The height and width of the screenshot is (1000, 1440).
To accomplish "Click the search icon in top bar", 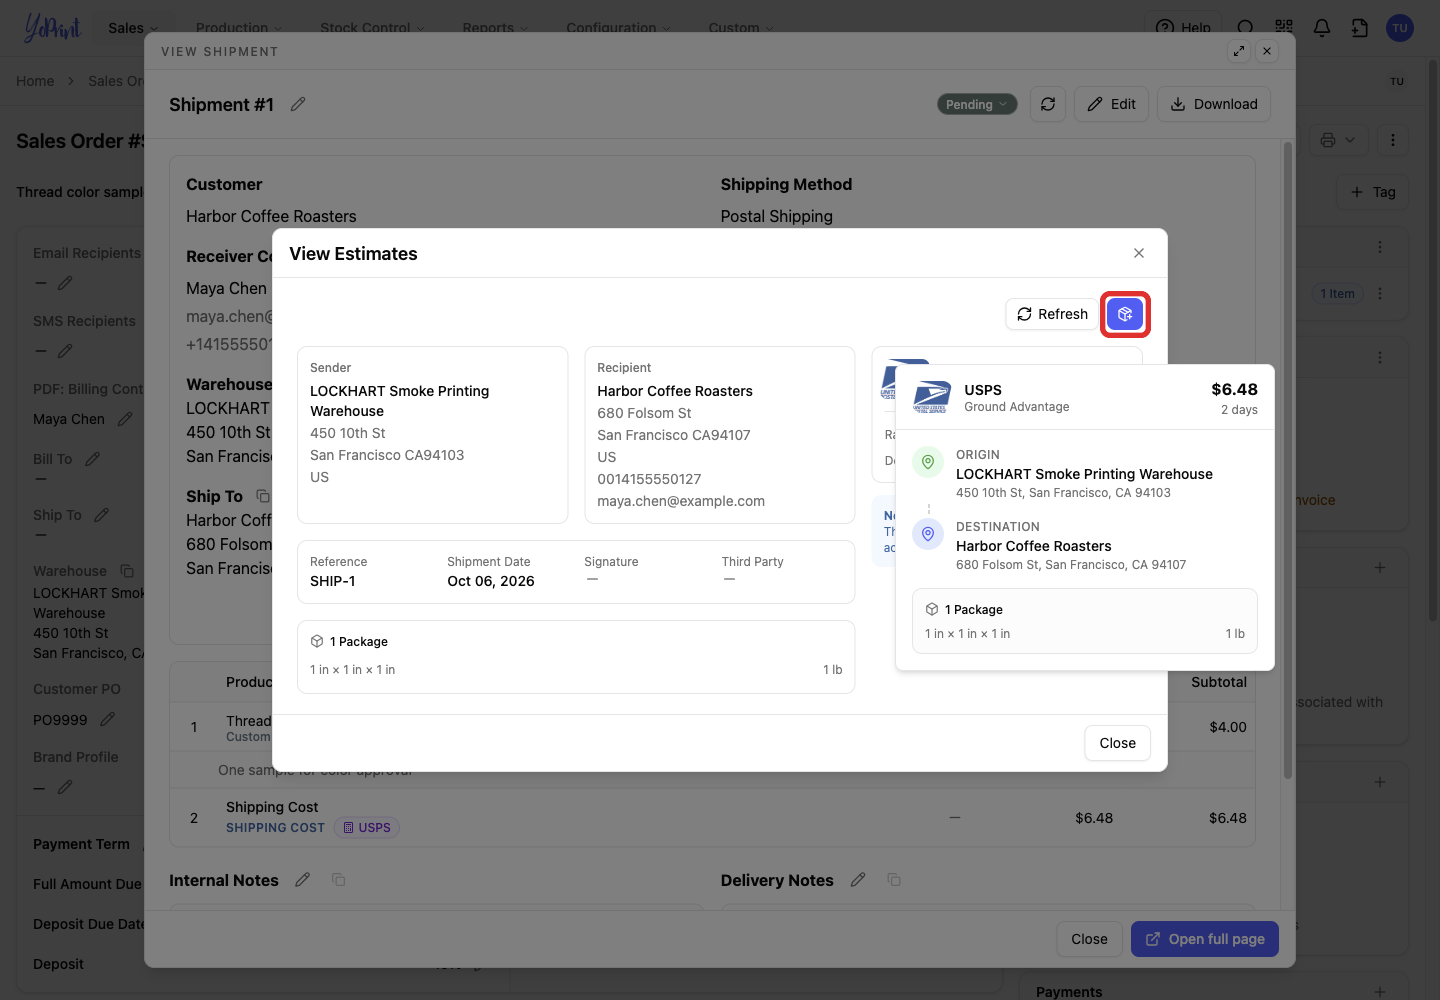I will [1245, 28].
